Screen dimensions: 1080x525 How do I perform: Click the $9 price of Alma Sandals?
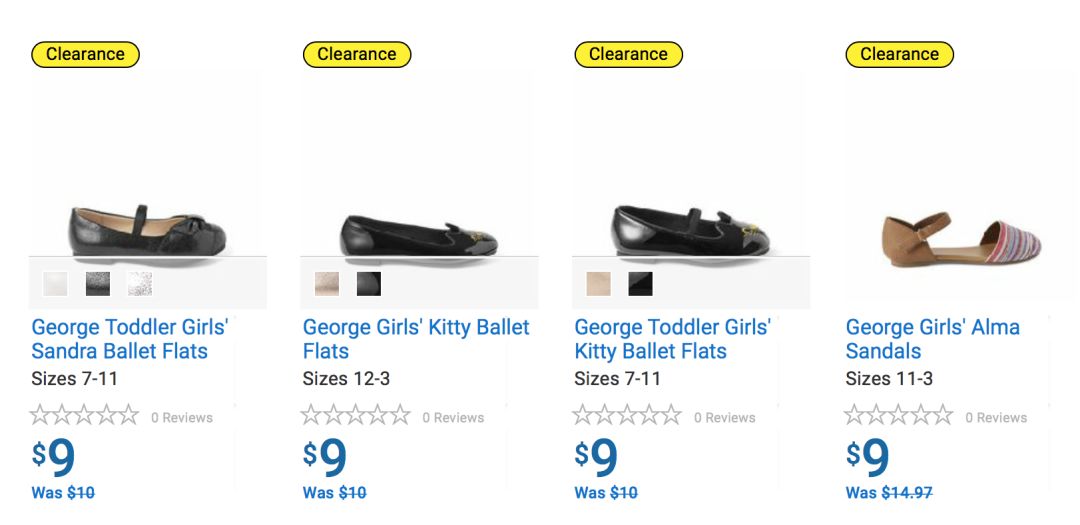(x=867, y=458)
